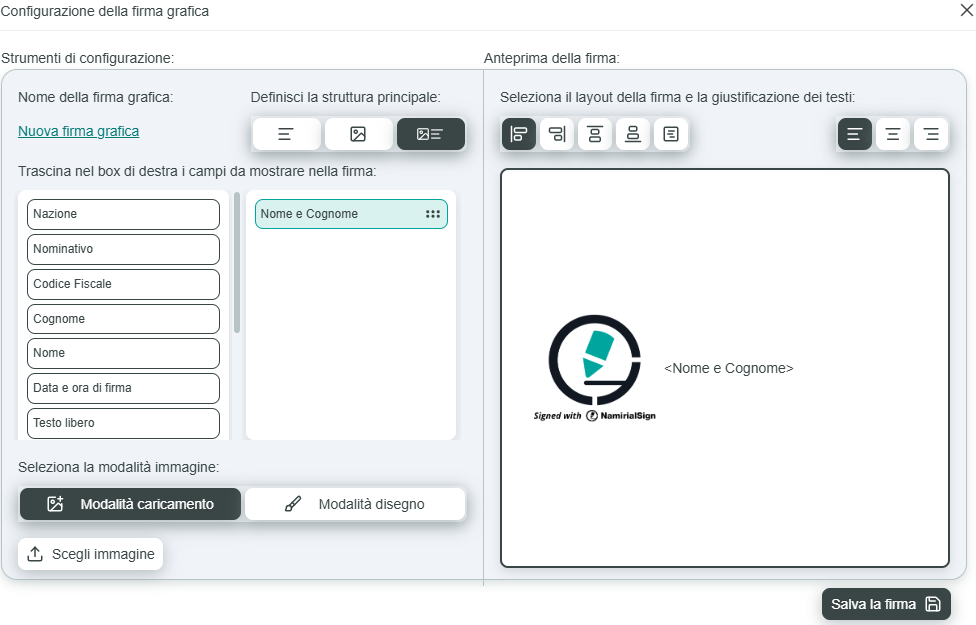Choose the bottom-aligned signature layout icon
Viewport: 976px width, 625px height.
pyautogui.click(x=633, y=134)
